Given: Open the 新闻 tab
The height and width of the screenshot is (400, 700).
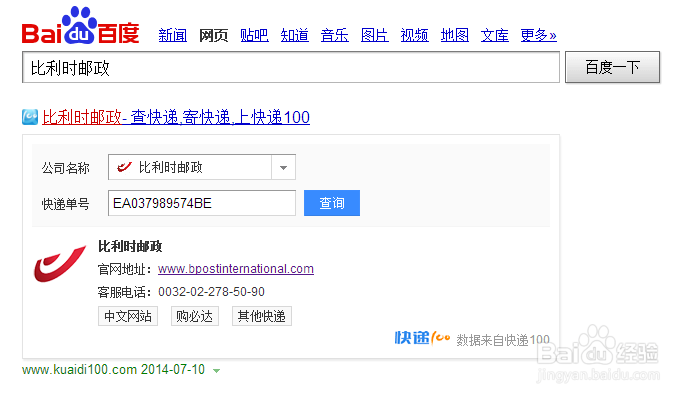Looking at the screenshot, I should 172,35.
